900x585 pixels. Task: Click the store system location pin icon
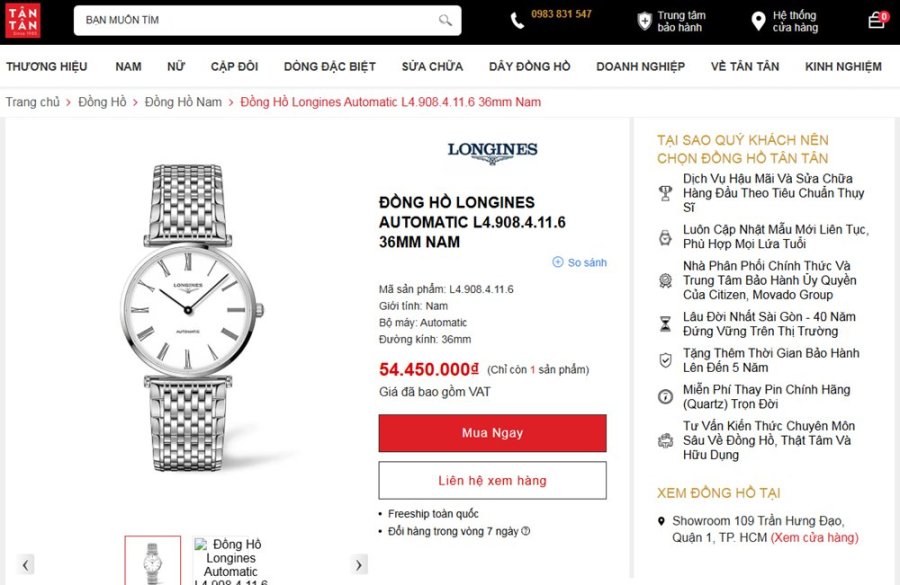point(758,21)
